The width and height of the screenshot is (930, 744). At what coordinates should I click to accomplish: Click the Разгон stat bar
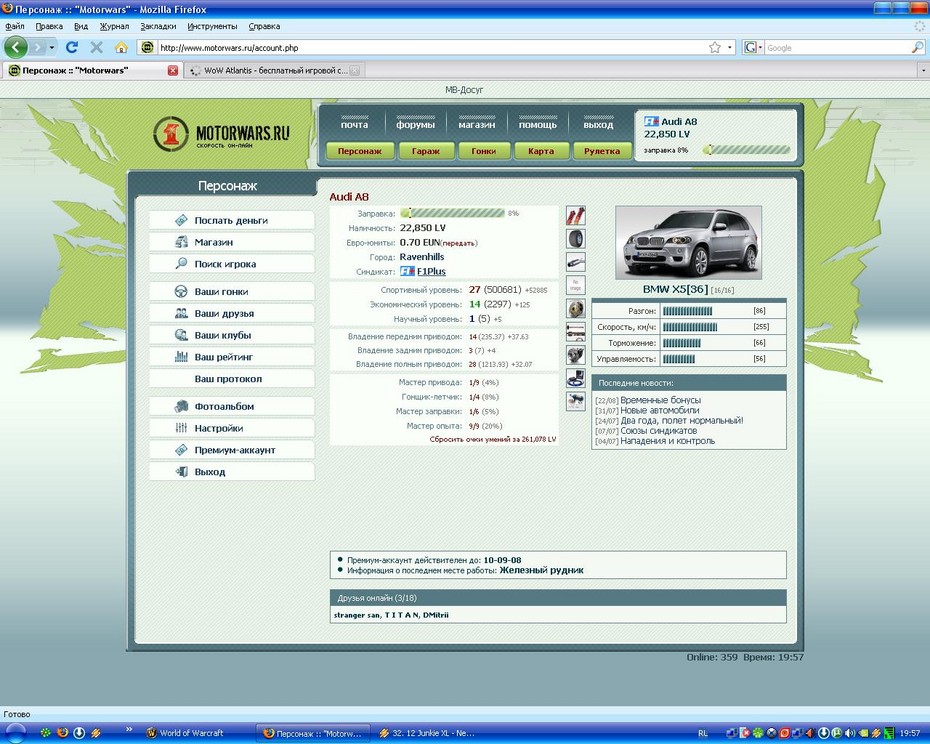tap(687, 311)
